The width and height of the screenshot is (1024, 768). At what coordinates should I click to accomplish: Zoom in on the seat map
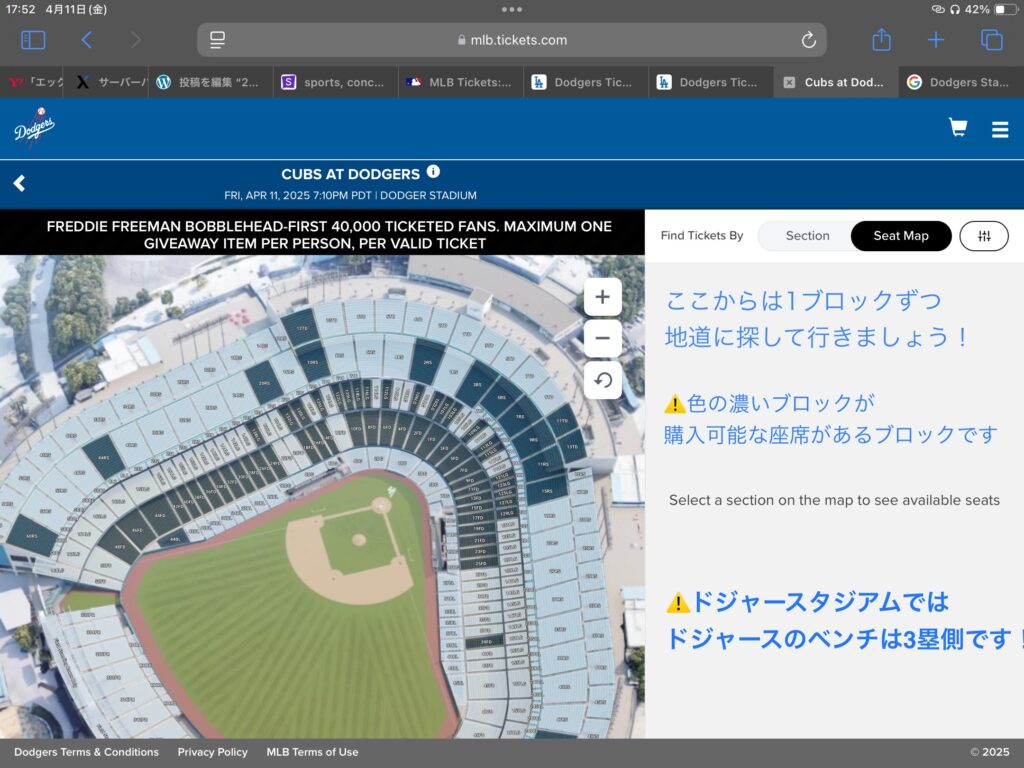pos(602,297)
